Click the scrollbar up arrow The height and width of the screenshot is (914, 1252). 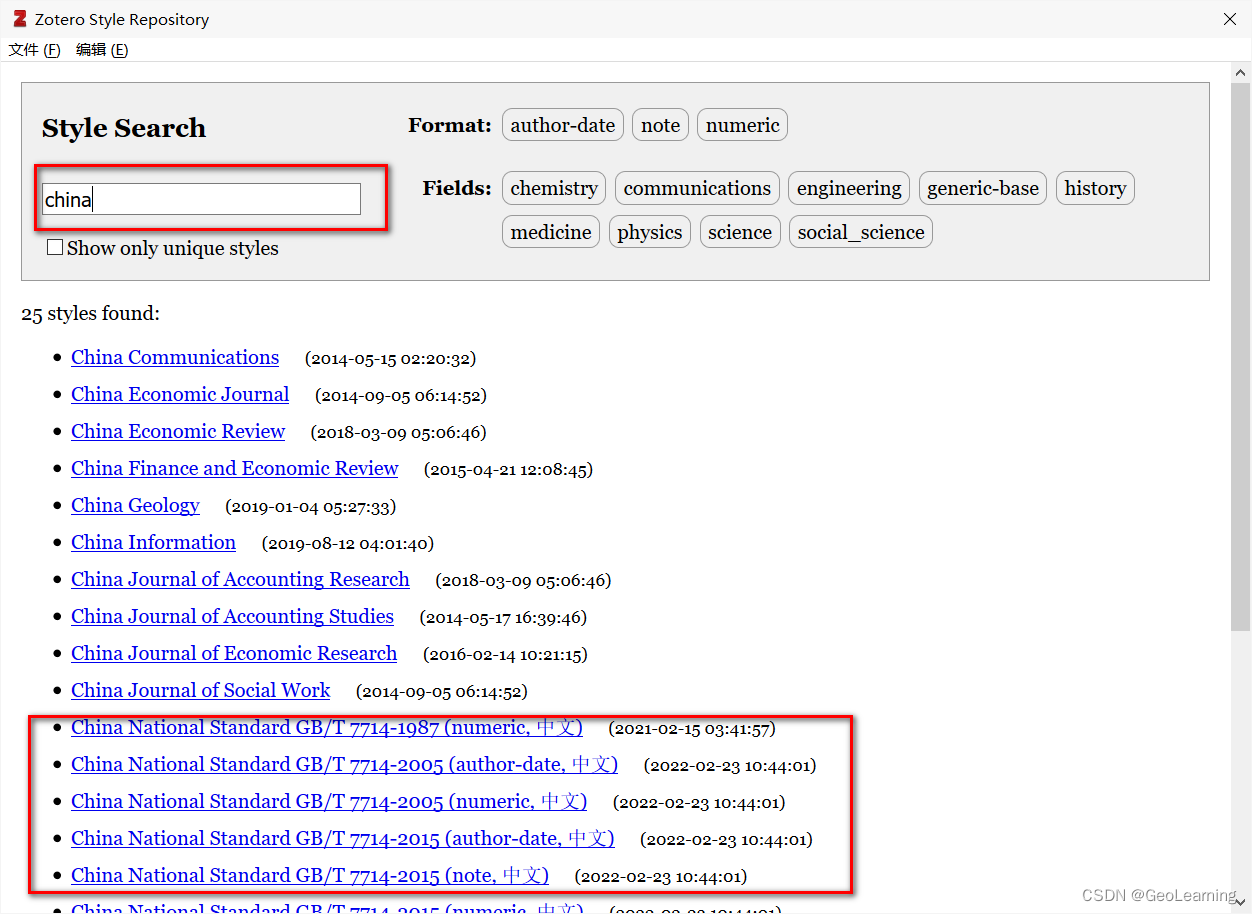click(x=1240, y=73)
